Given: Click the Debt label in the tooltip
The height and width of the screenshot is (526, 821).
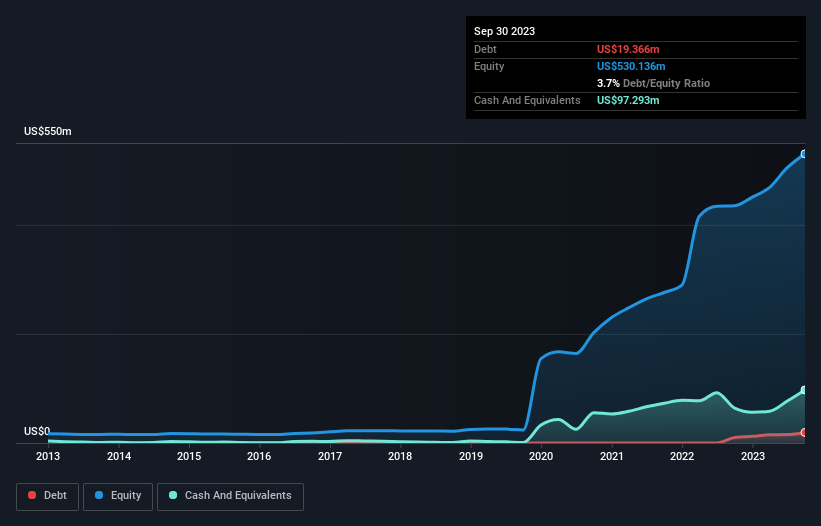Looking at the screenshot, I should [x=485, y=49].
